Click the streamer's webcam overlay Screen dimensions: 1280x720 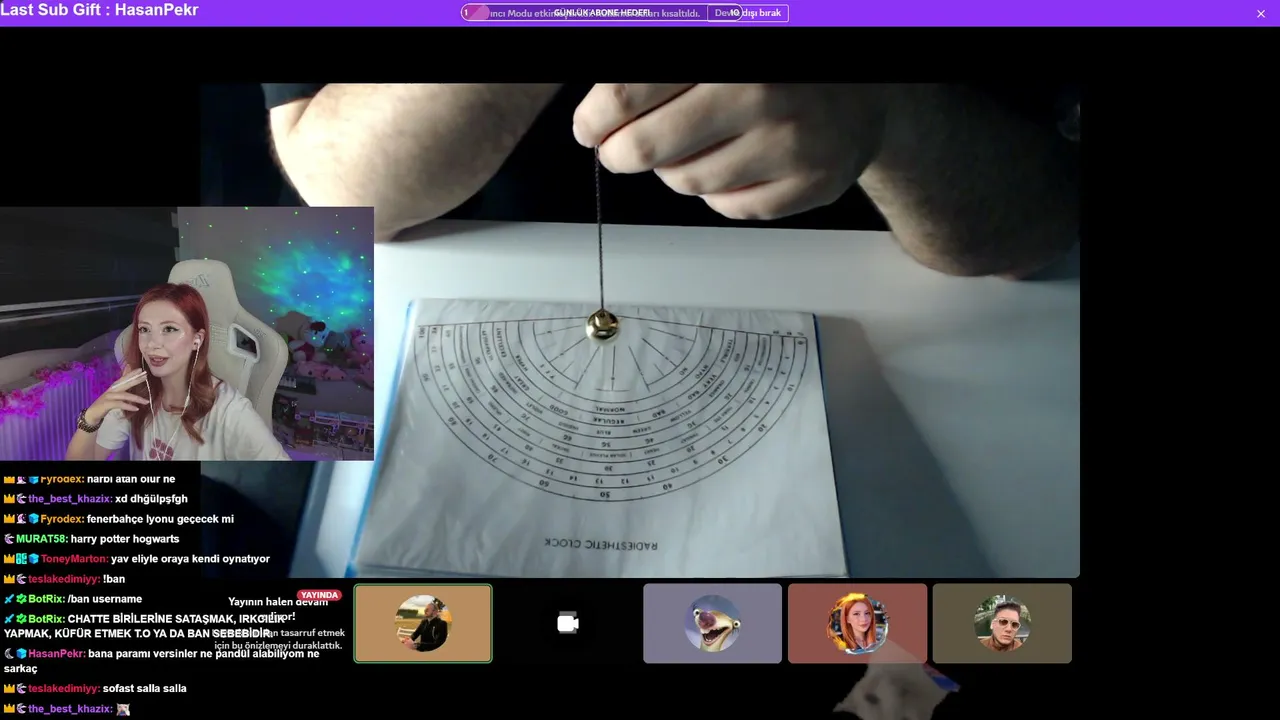pyautogui.click(x=187, y=334)
